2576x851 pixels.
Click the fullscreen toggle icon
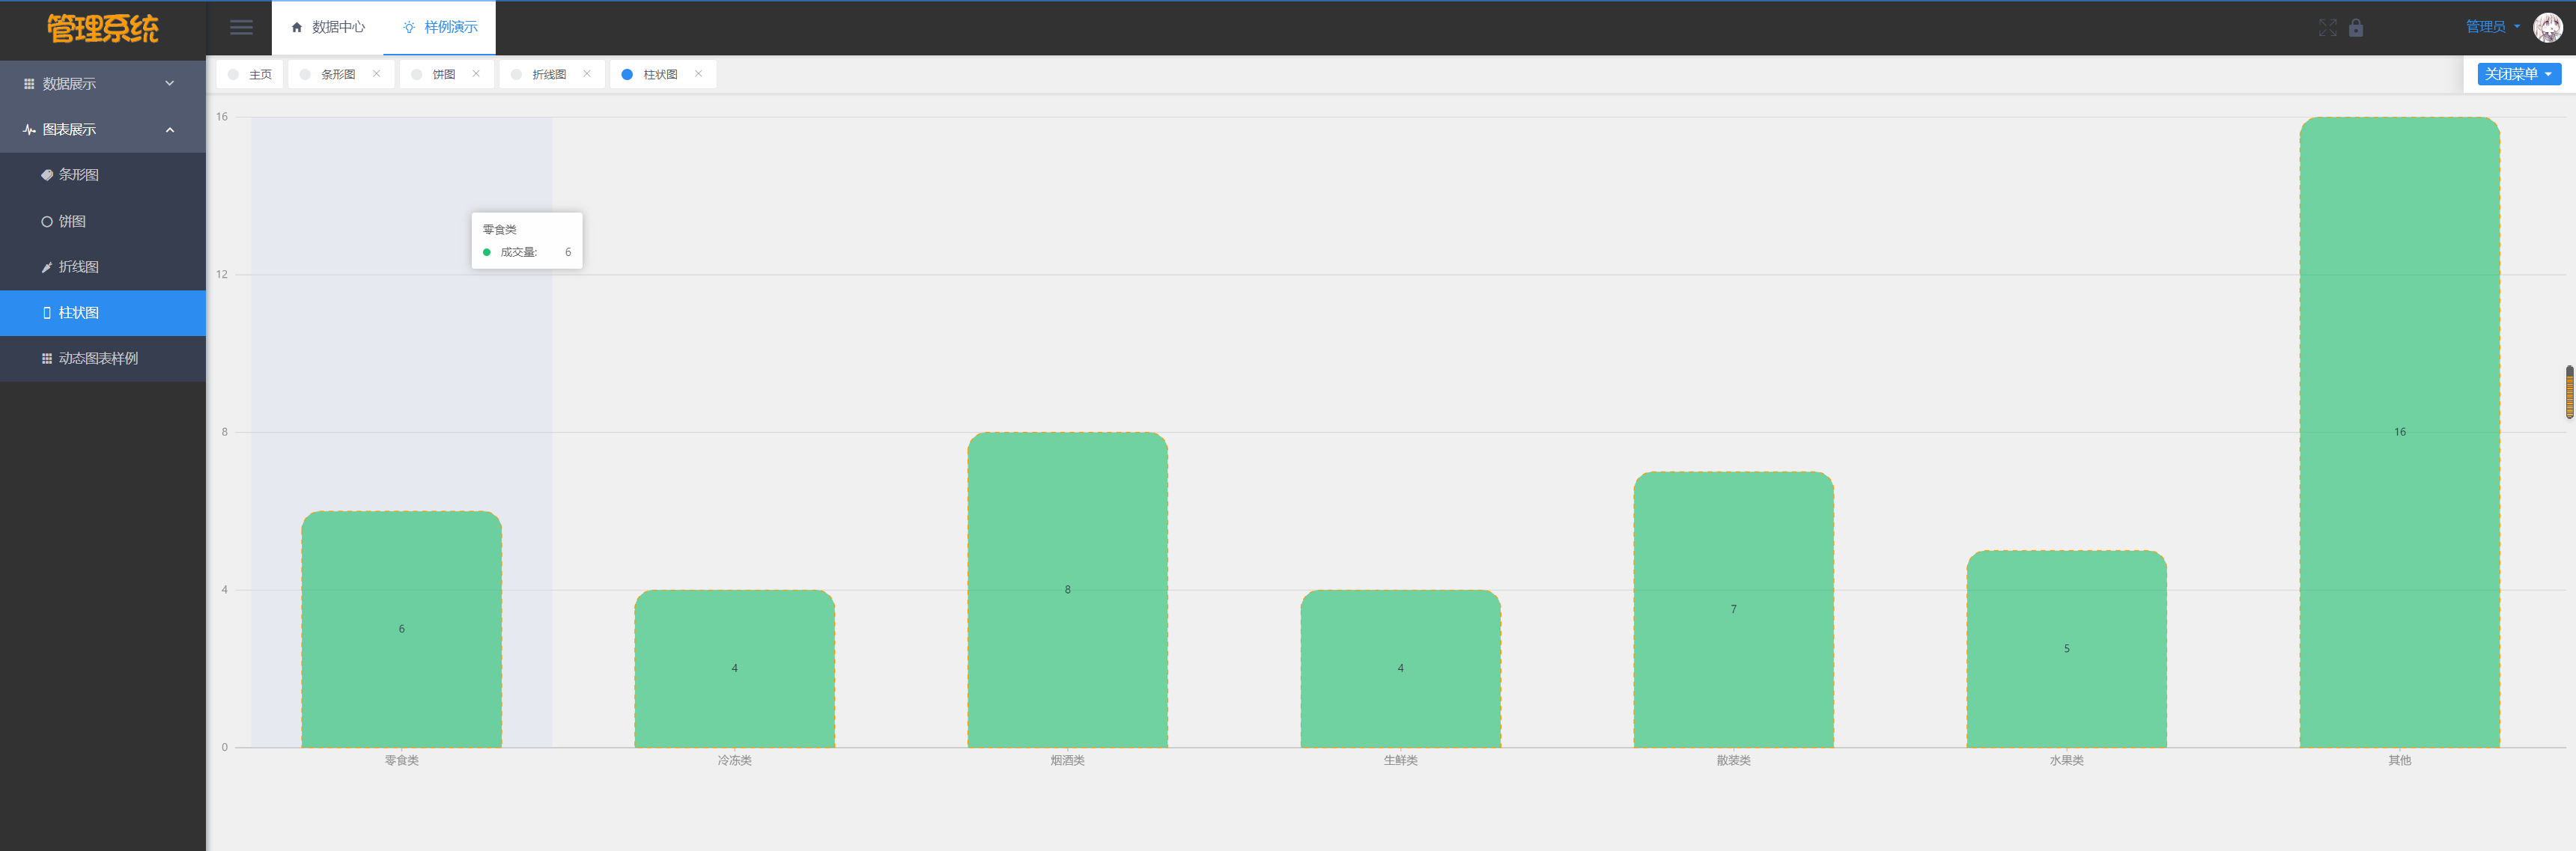(x=2327, y=28)
